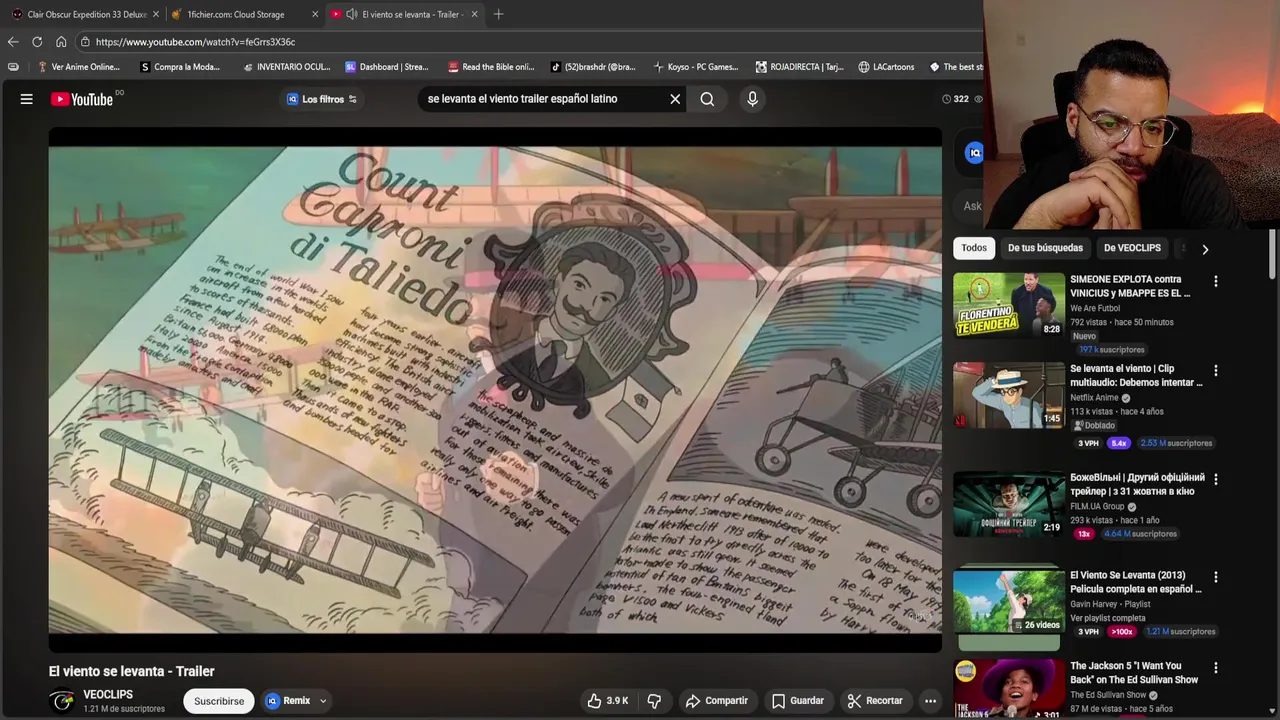Open the FILM.UA trailer thumbnail

pyautogui.click(x=1008, y=503)
